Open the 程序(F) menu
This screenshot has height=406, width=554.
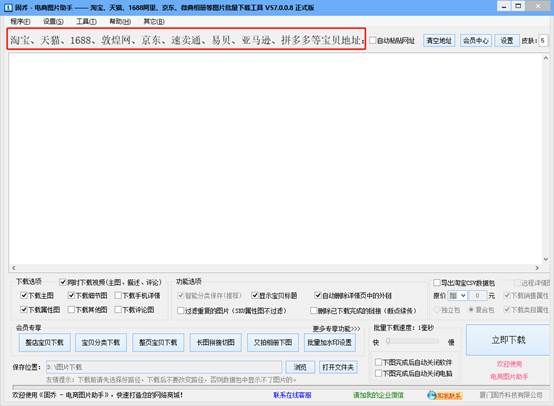point(20,22)
